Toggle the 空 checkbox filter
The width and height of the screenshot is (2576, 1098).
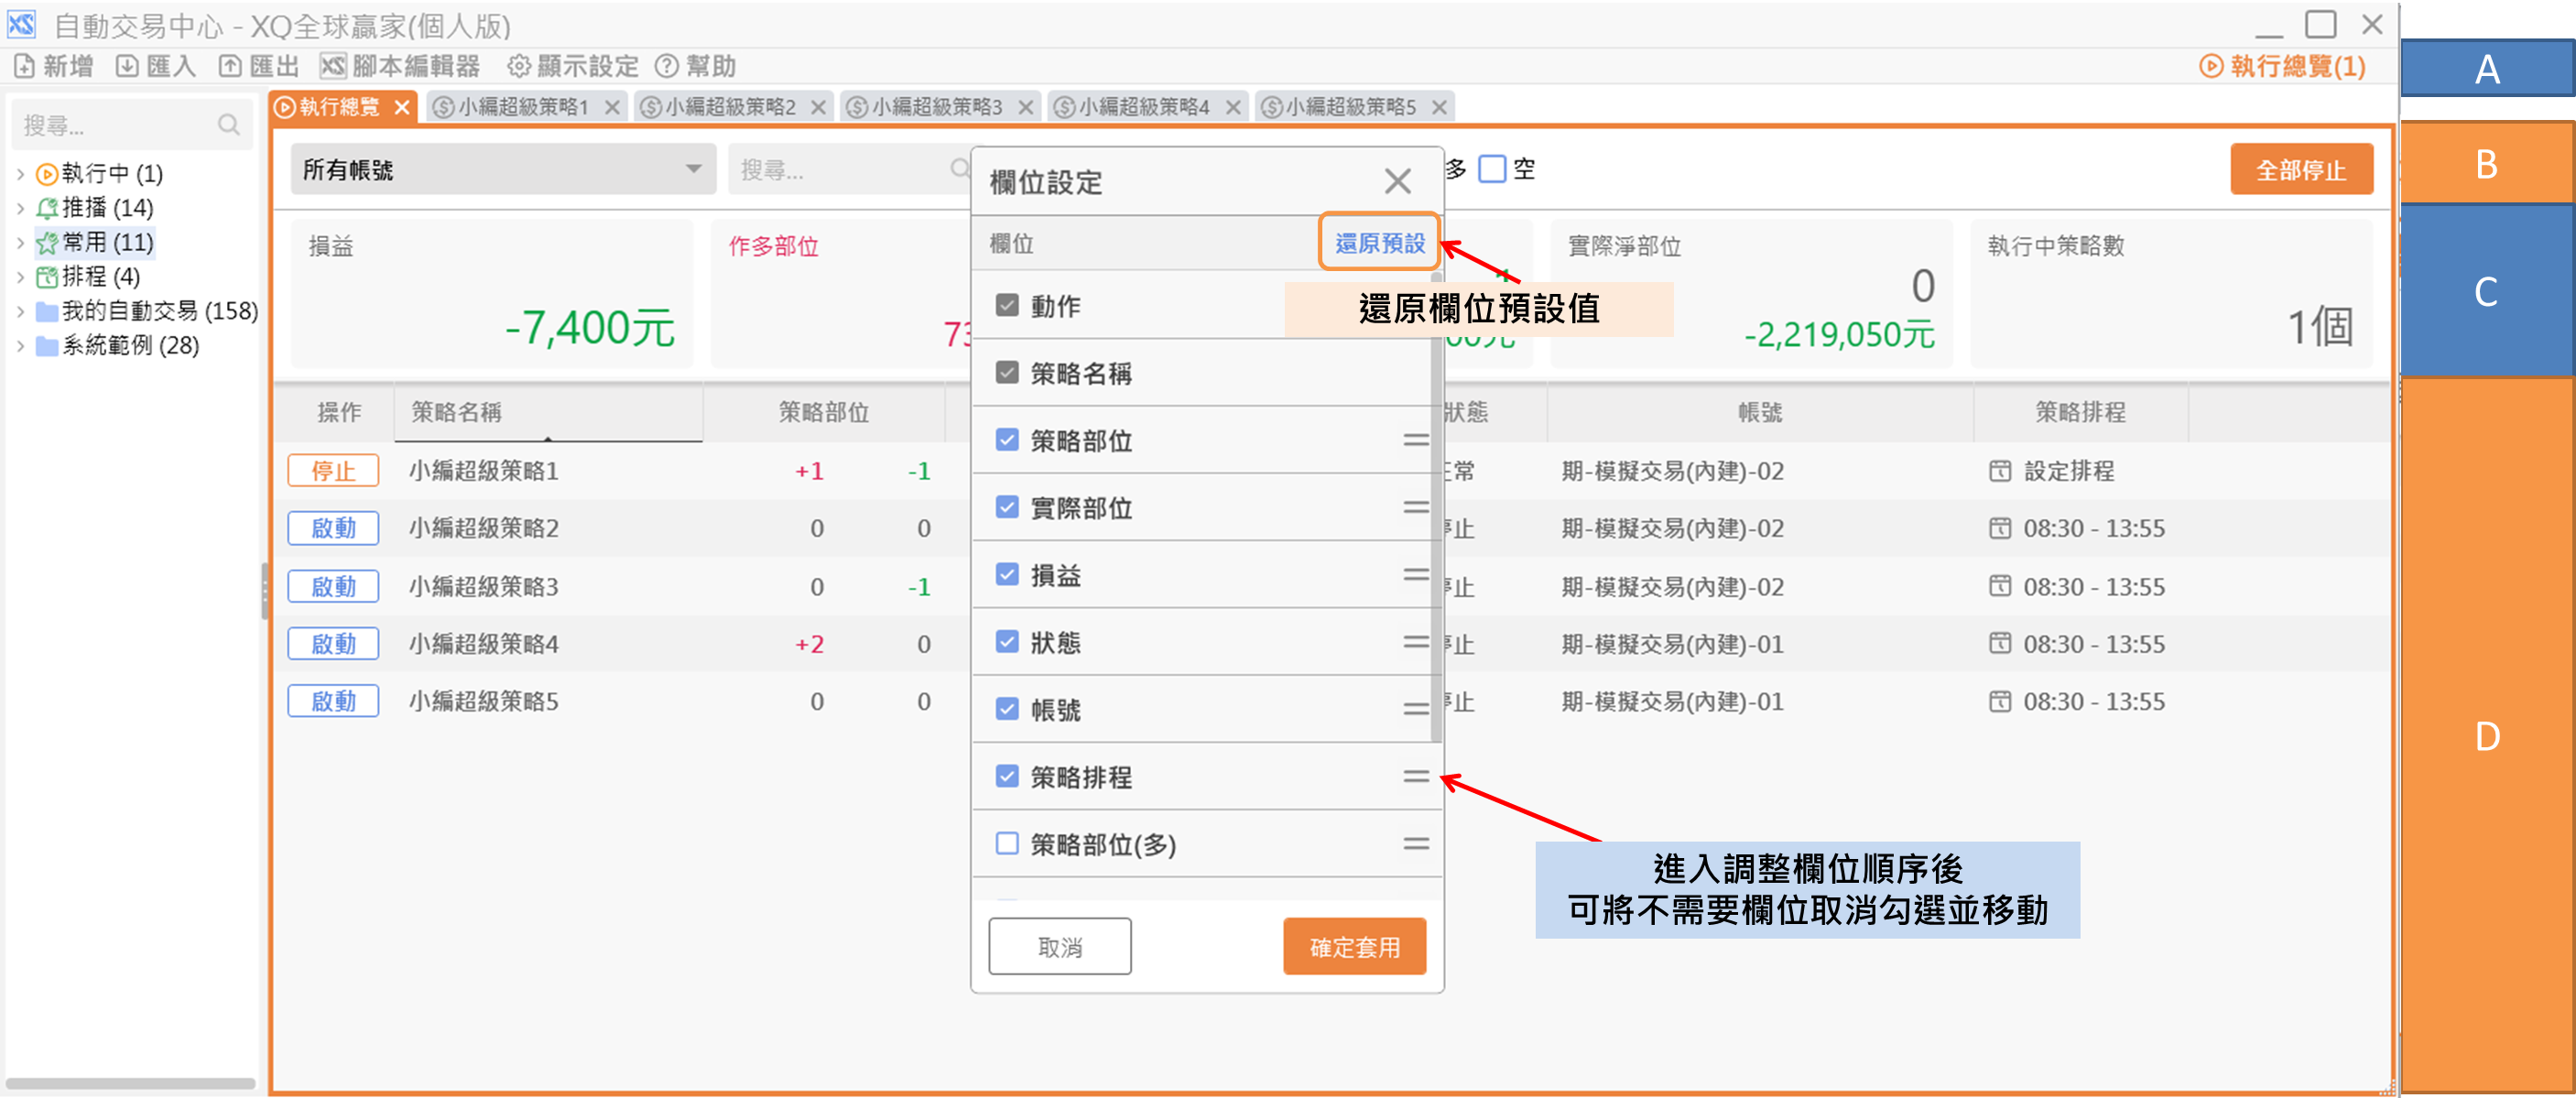pyautogui.click(x=1491, y=169)
